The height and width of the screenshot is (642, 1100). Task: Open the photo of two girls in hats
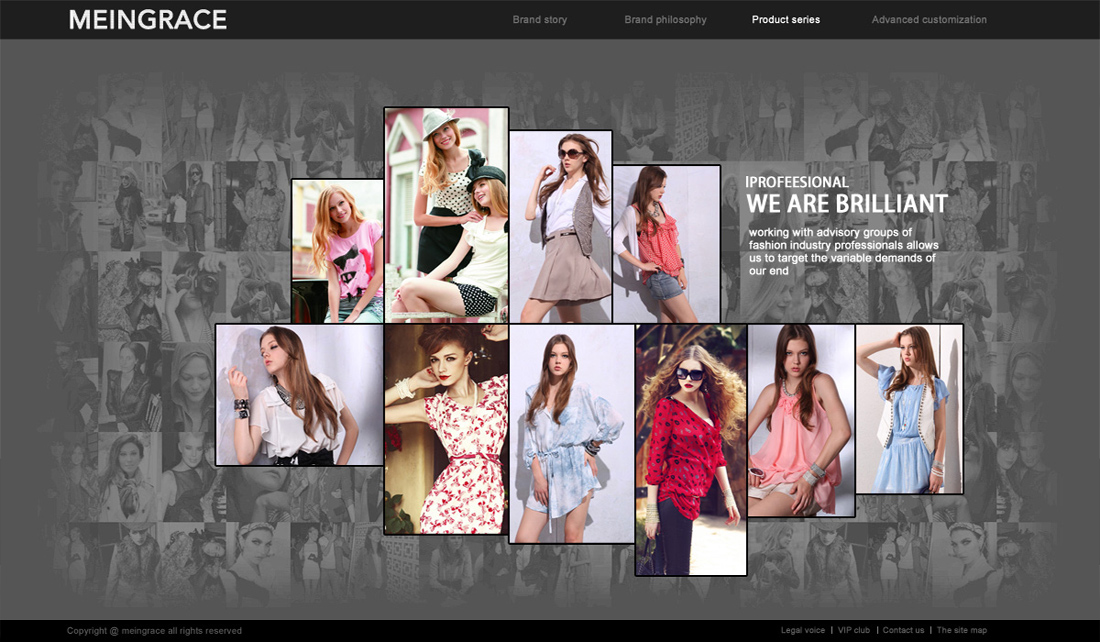coord(446,215)
